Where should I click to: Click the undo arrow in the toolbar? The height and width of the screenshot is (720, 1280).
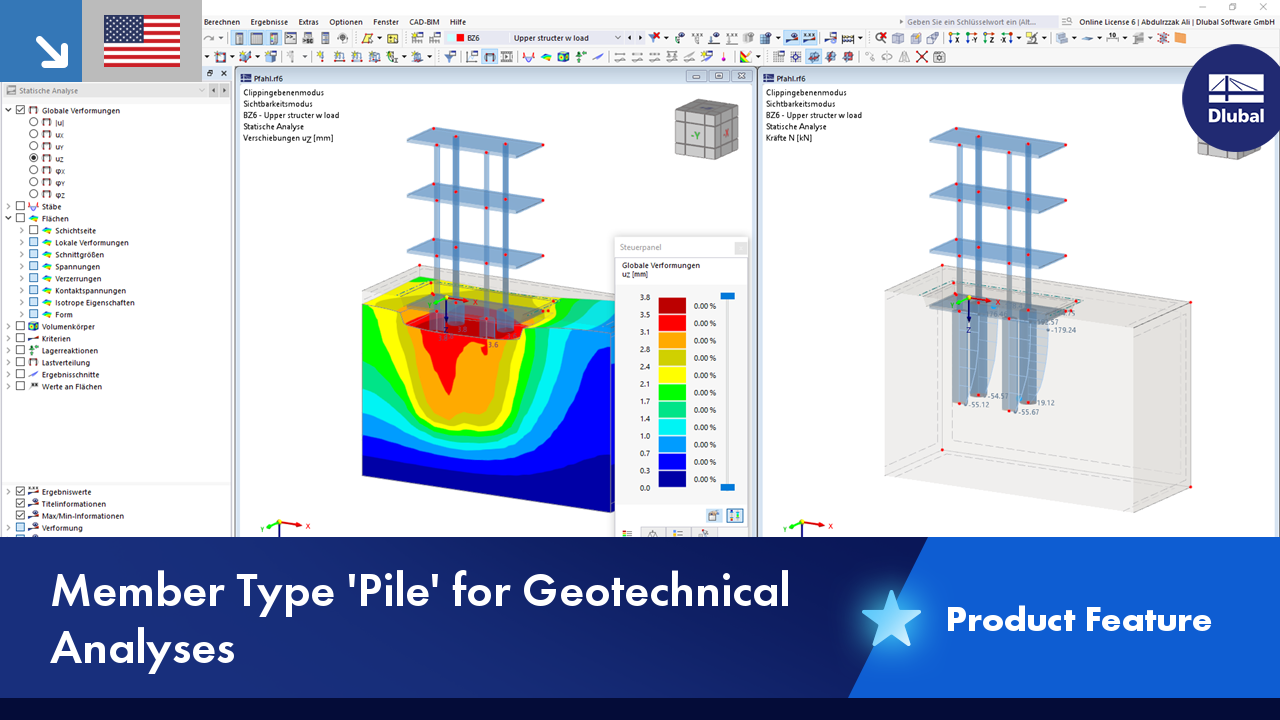(x=208, y=38)
